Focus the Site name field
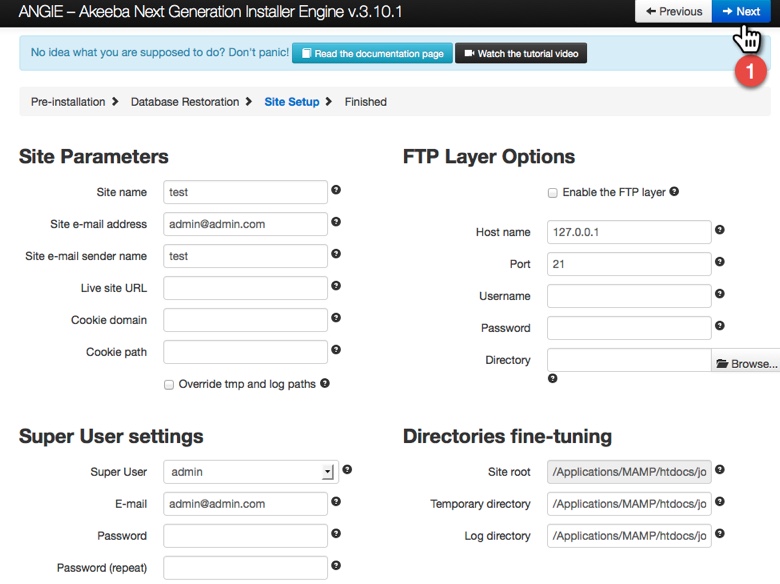 click(x=245, y=192)
